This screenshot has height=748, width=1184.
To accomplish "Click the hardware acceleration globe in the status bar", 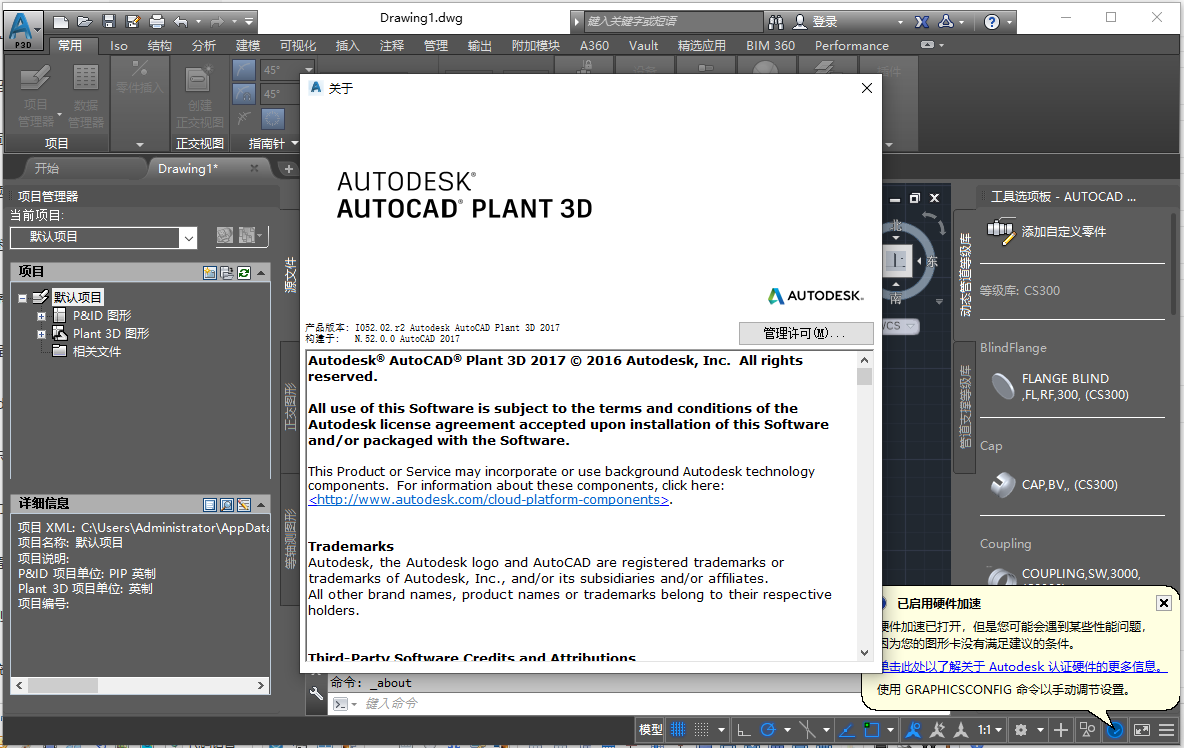I will 1114,730.
